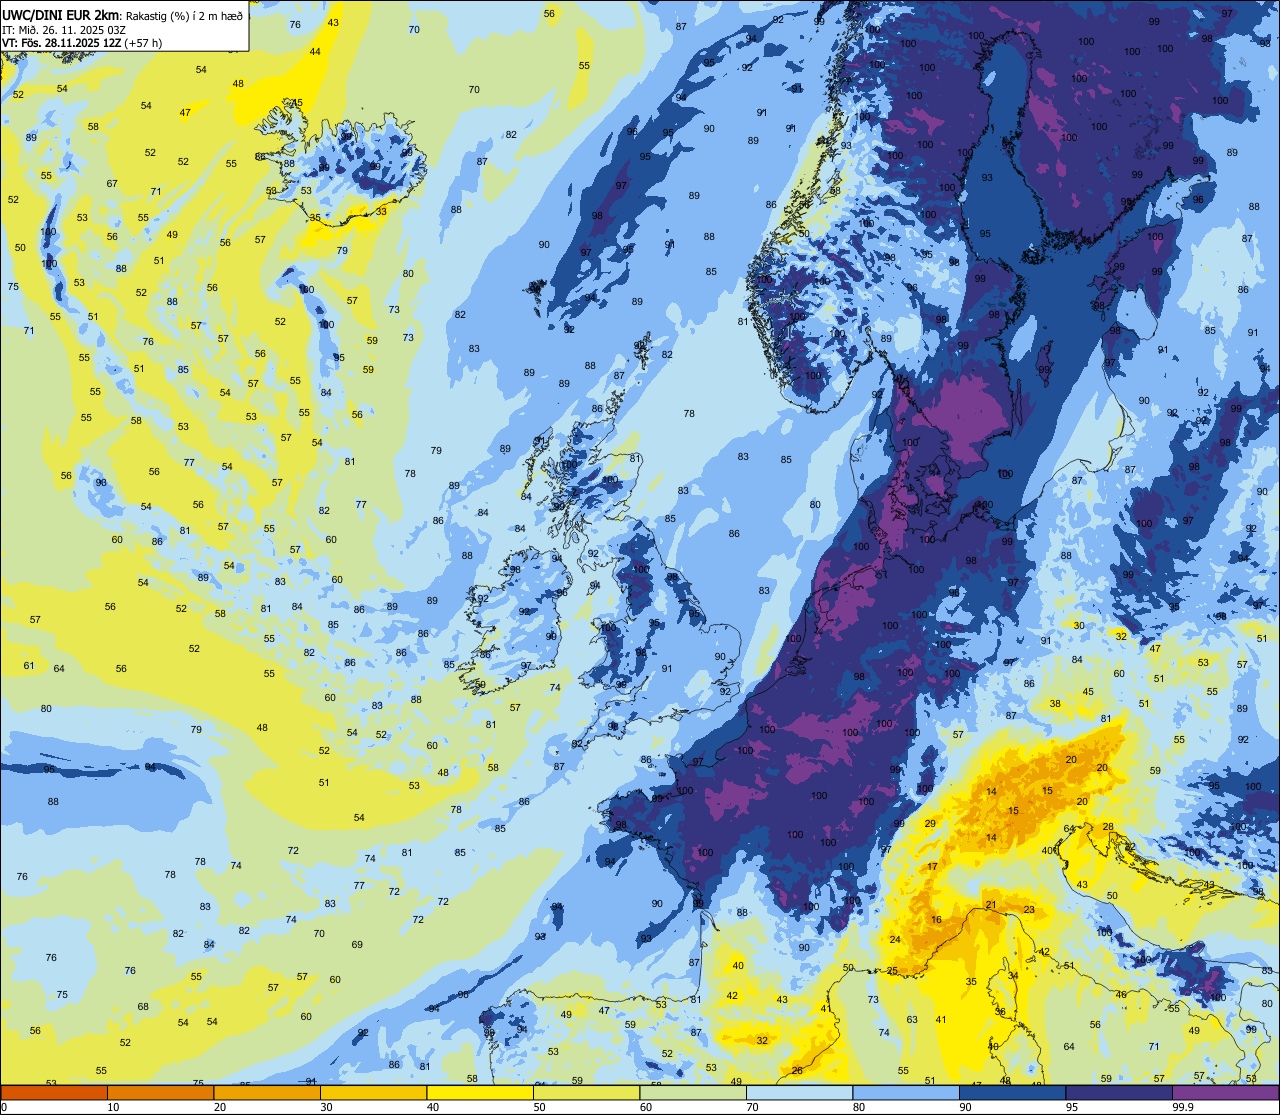Click the 60–70% light green legend swatch
Viewport: 1280px width, 1115px height.
tap(693, 1093)
